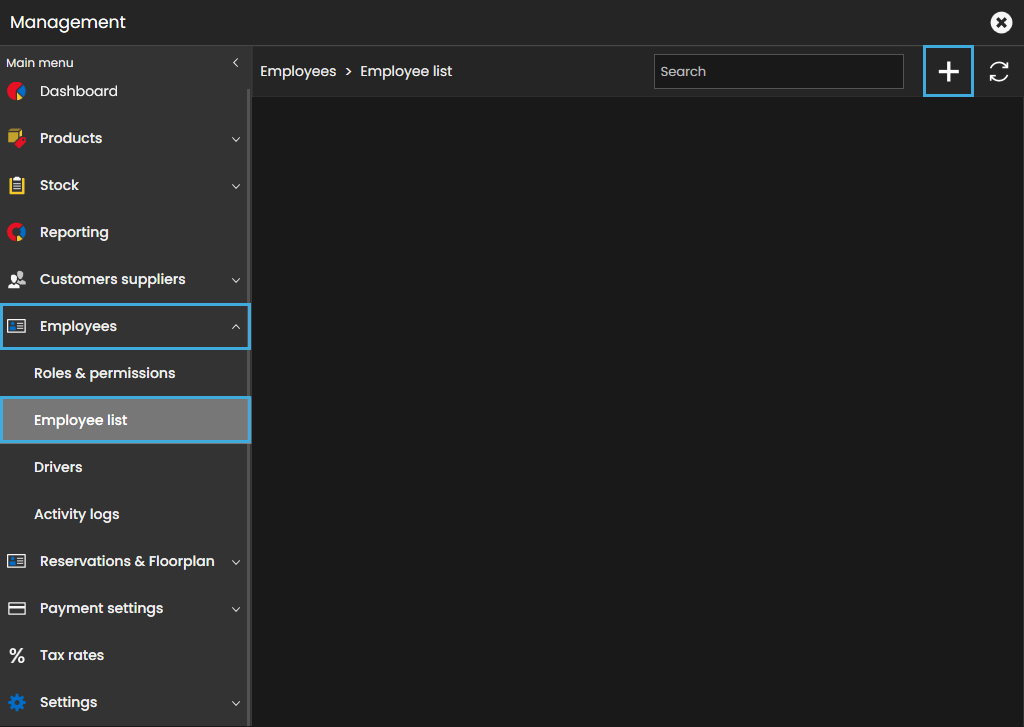Image resolution: width=1024 pixels, height=727 pixels.
Task: Collapse the Employees submenu chevron
Action: [x=236, y=327]
